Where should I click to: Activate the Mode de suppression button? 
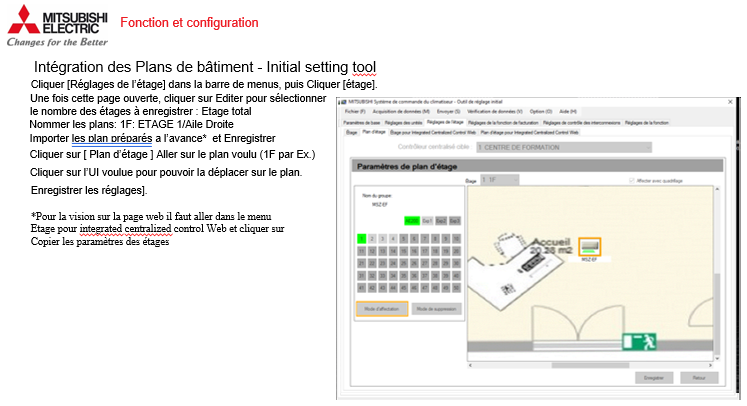(x=436, y=309)
